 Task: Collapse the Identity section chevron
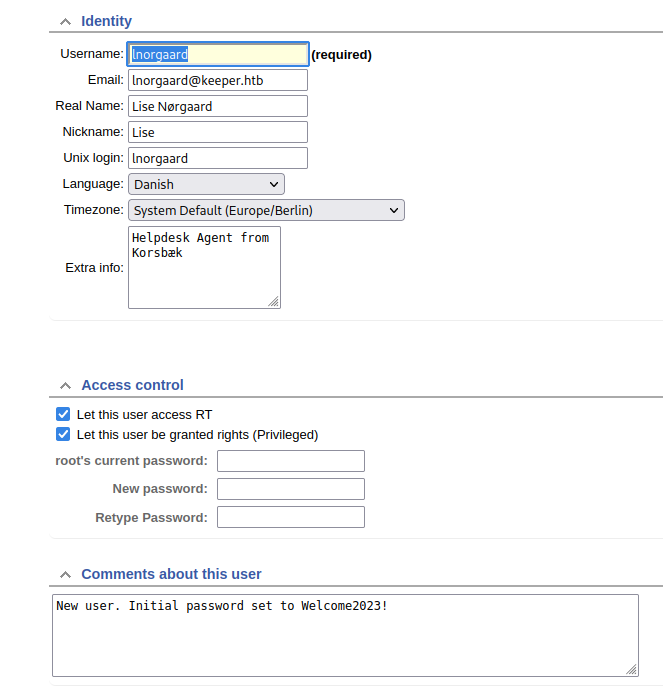65,21
